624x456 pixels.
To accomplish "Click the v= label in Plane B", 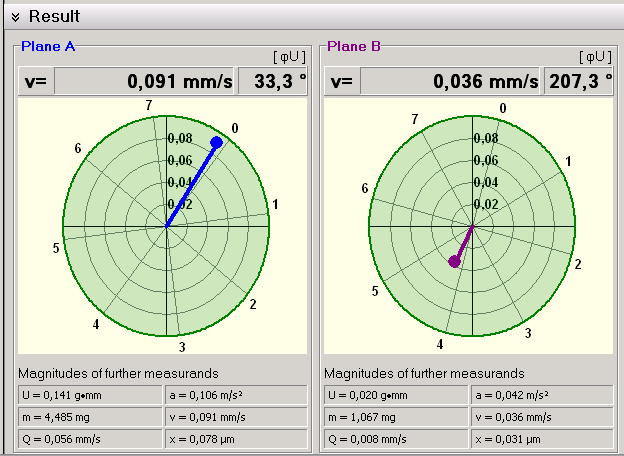I will click(x=340, y=82).
